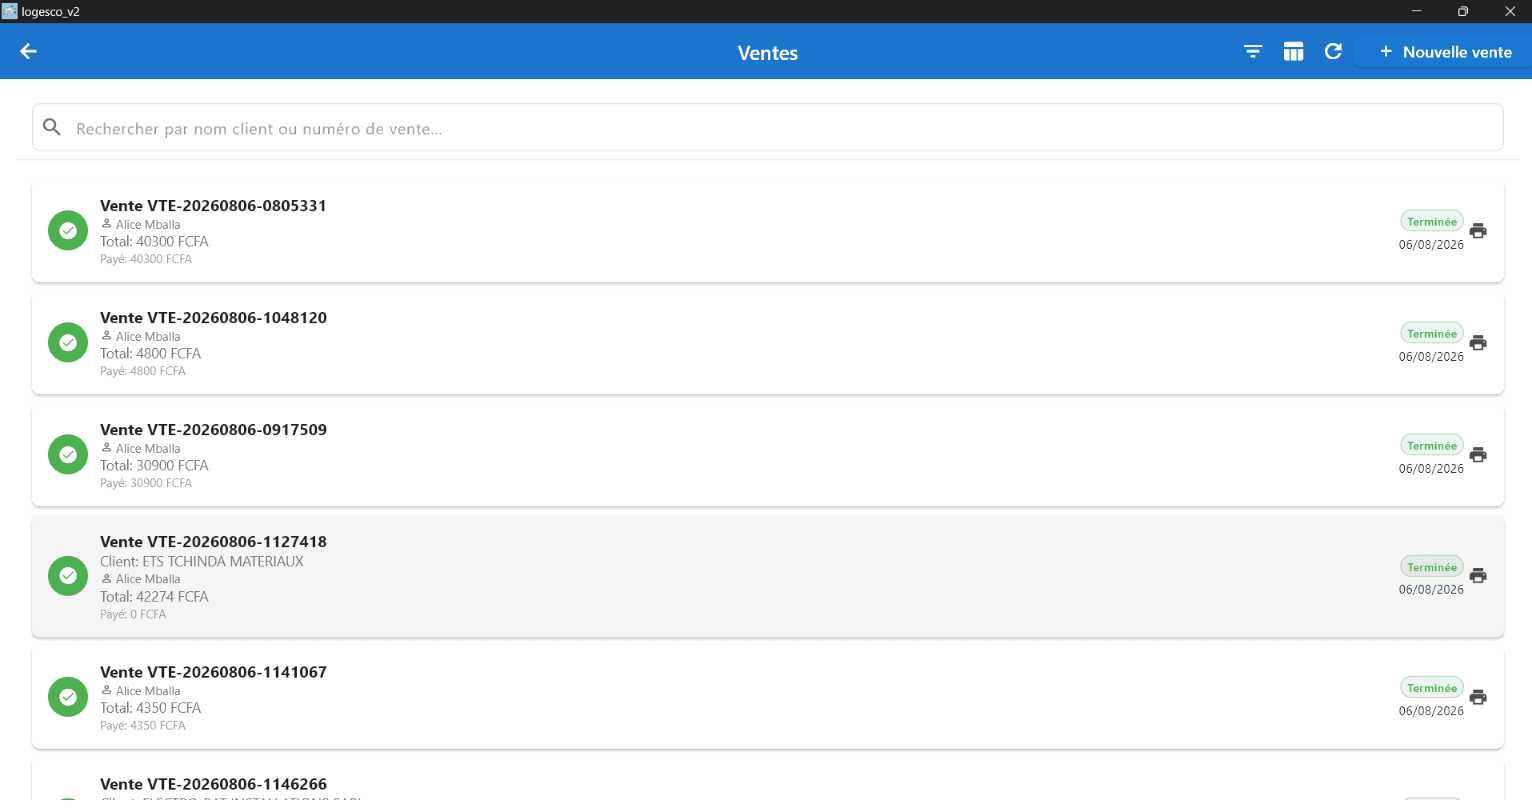Select the text Total: 30900 FCFA
Image resolution: width=1532 pixels, height=810 pixels.
pyautogui.click(x=154, y=466)
